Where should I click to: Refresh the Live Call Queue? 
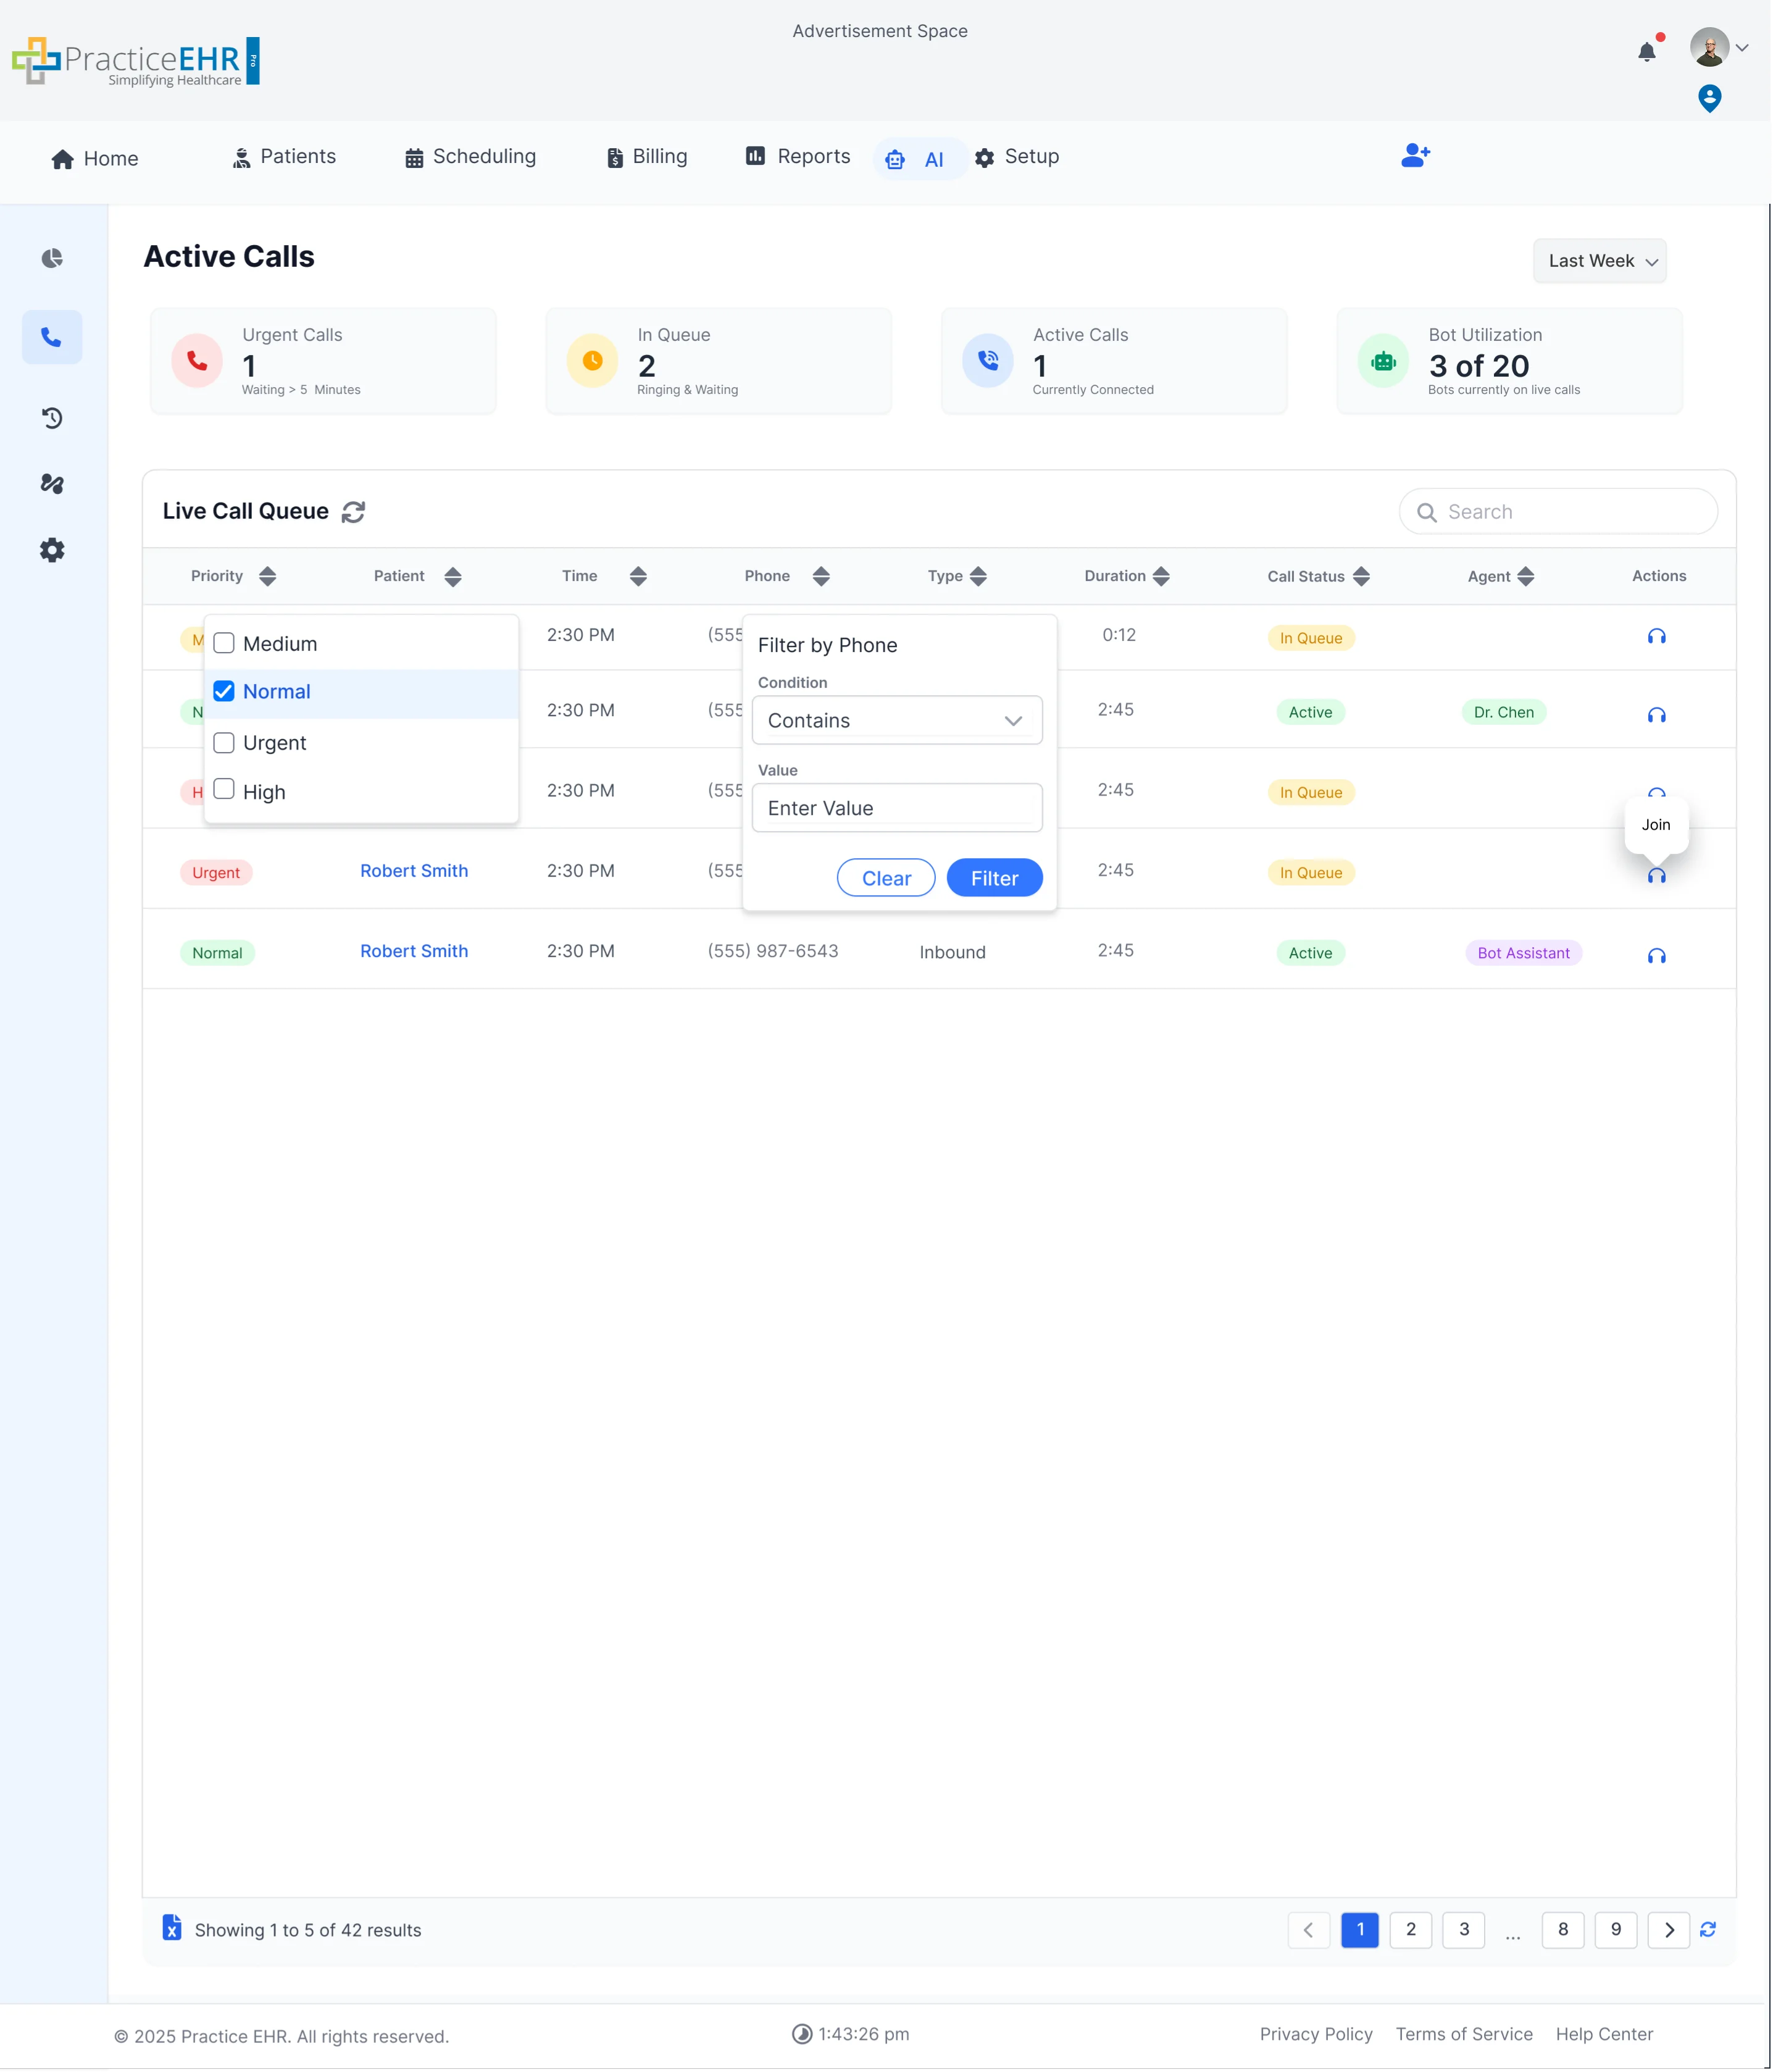point(353,512)
